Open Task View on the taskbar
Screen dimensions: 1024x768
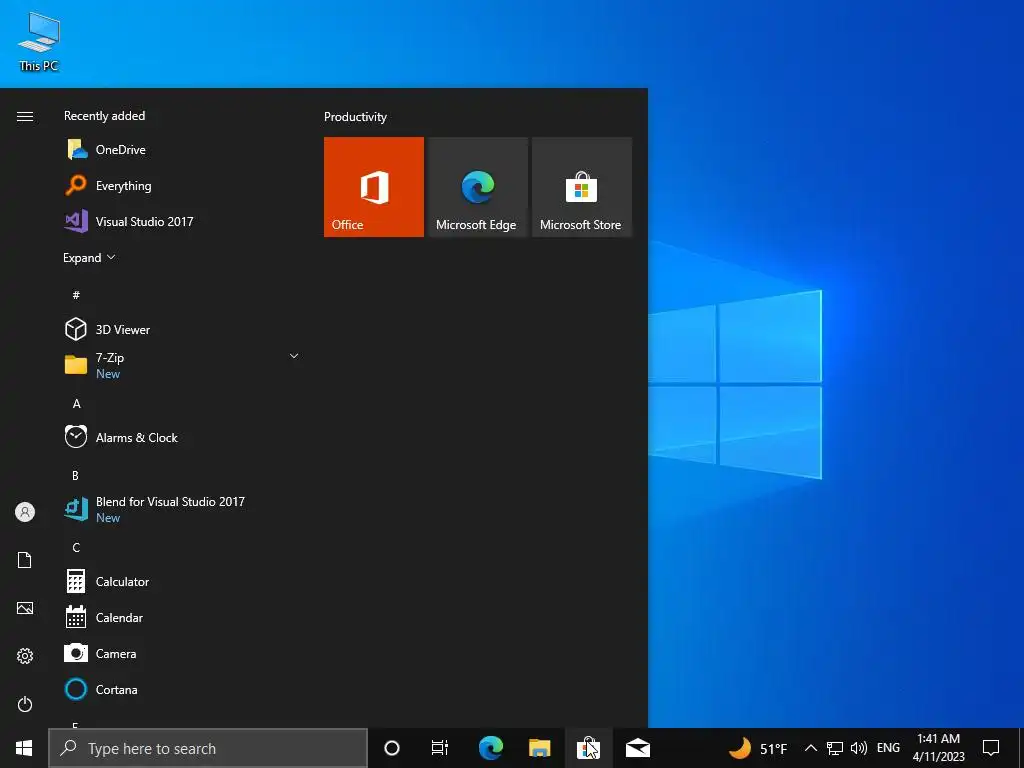(440, 748)
